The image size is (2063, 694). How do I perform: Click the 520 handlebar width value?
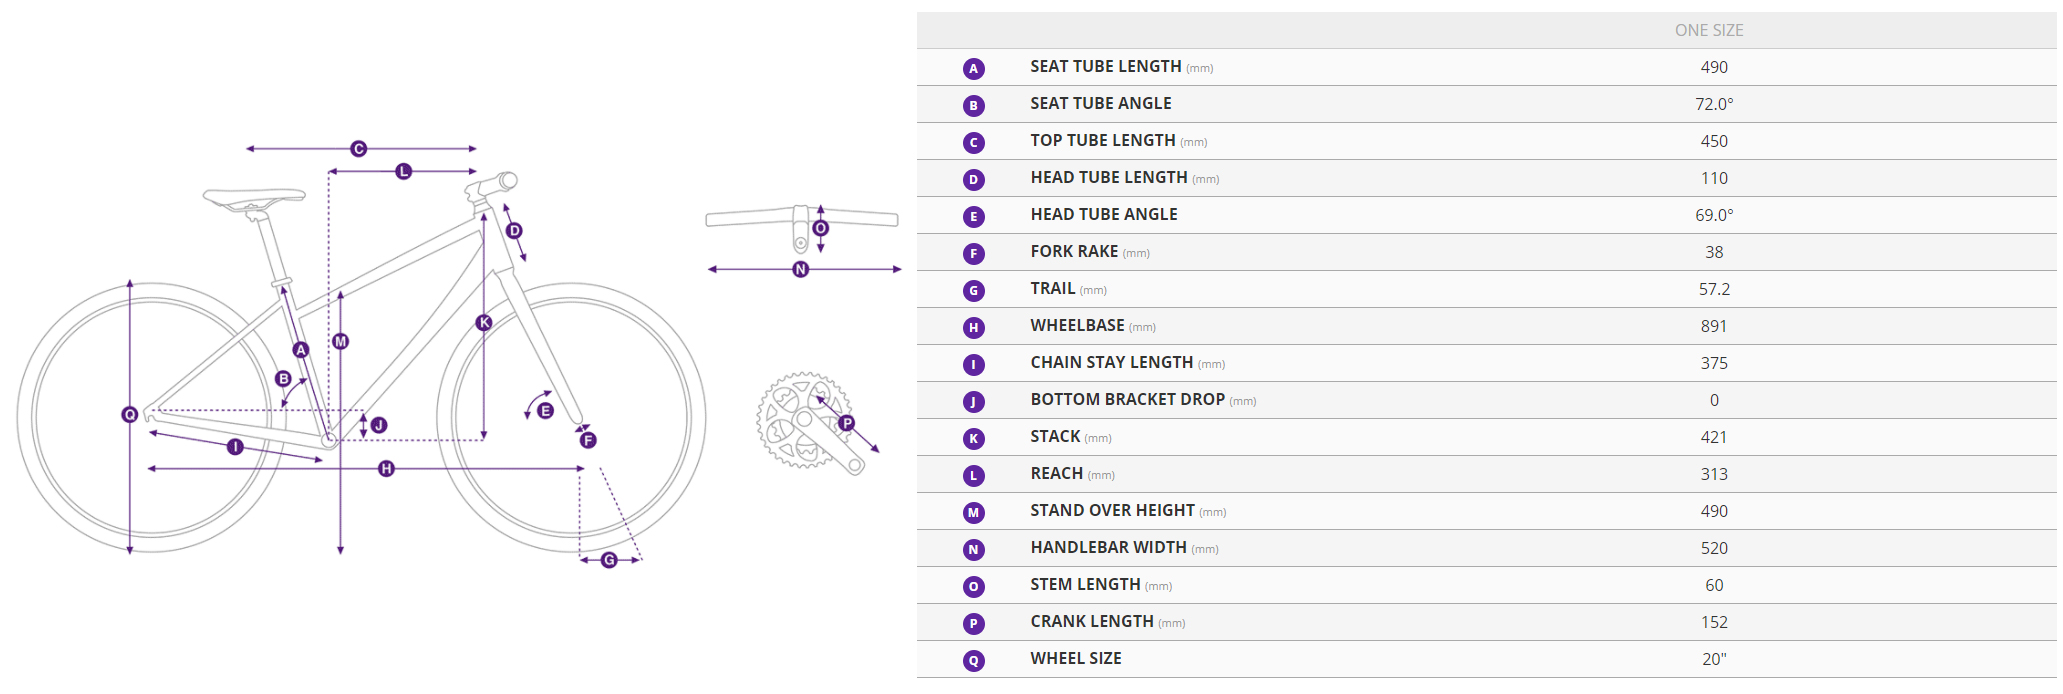pos(1713,548)
